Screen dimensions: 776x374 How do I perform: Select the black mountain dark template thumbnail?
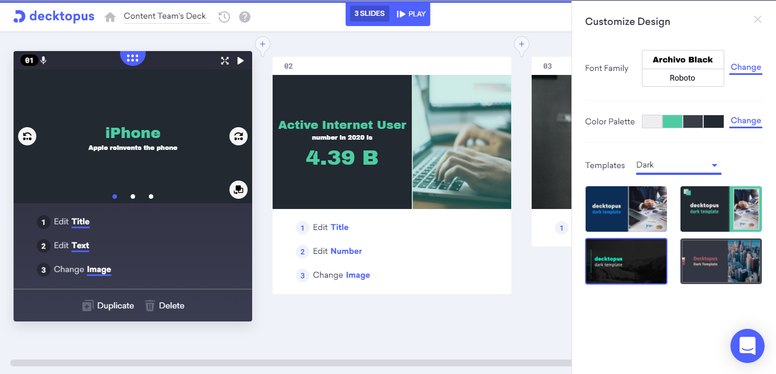tap(626, 261)
